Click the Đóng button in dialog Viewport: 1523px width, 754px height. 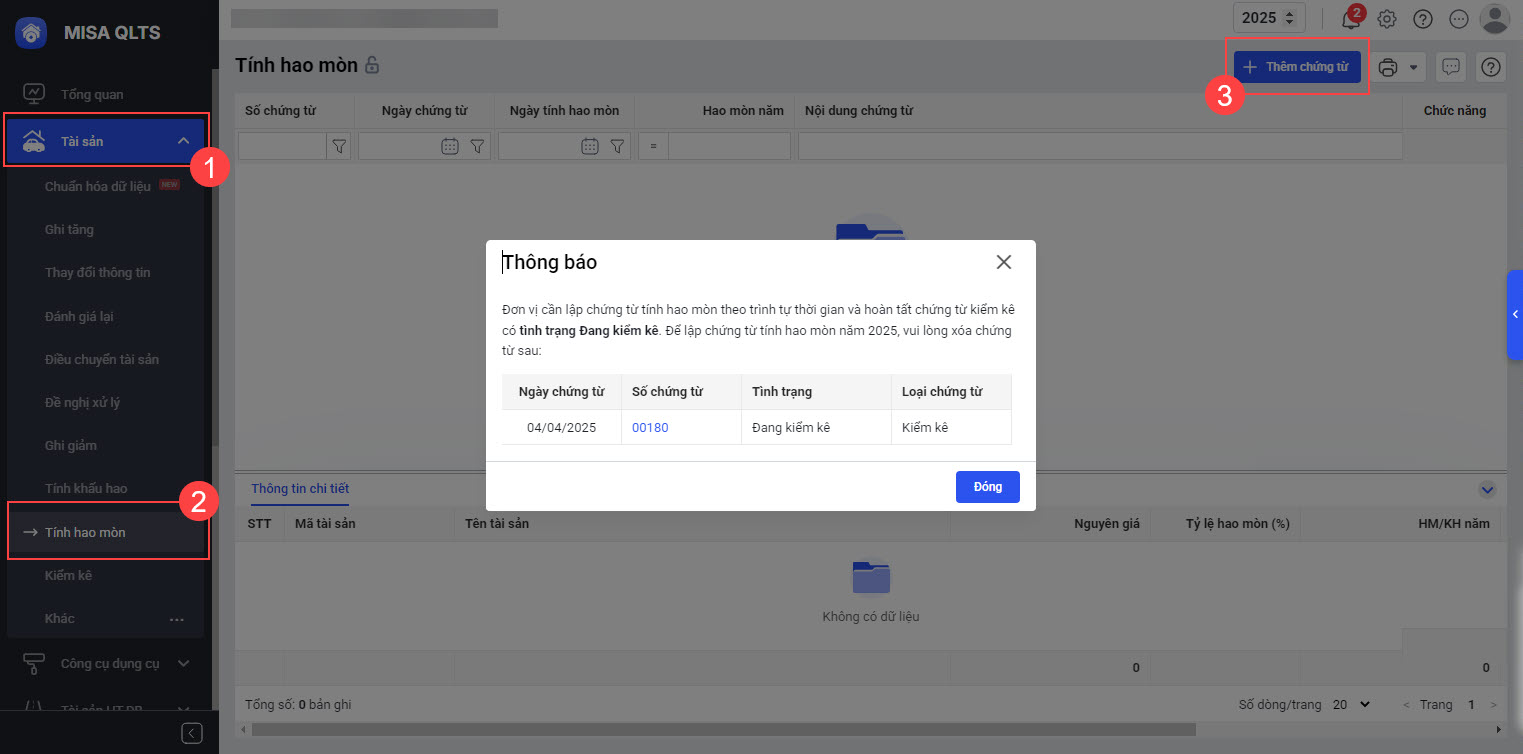988,487
